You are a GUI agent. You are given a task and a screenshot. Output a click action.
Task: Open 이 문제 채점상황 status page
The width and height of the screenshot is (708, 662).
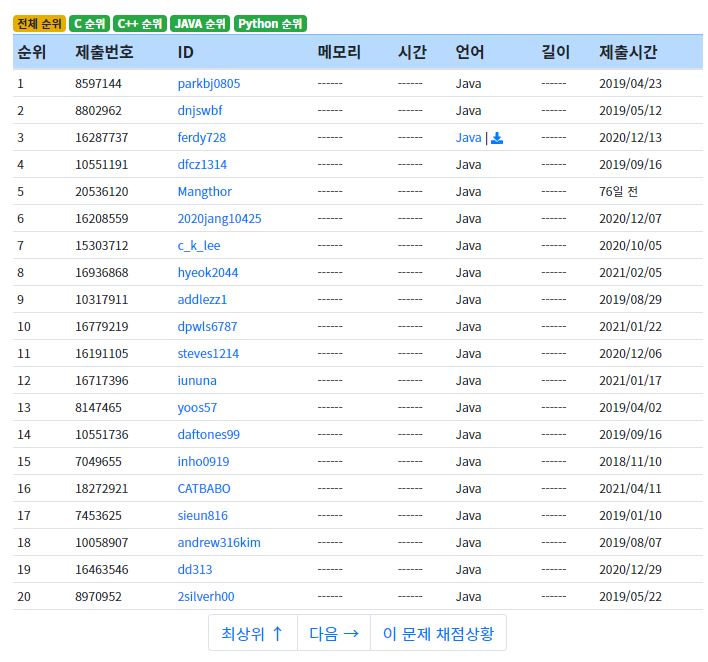pos(438,633)
